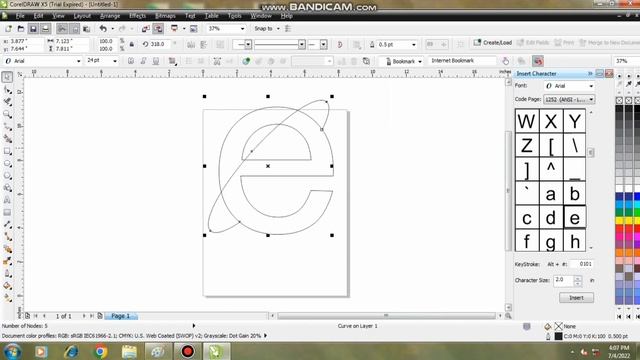Open the Edit menu

coord(38,16)
